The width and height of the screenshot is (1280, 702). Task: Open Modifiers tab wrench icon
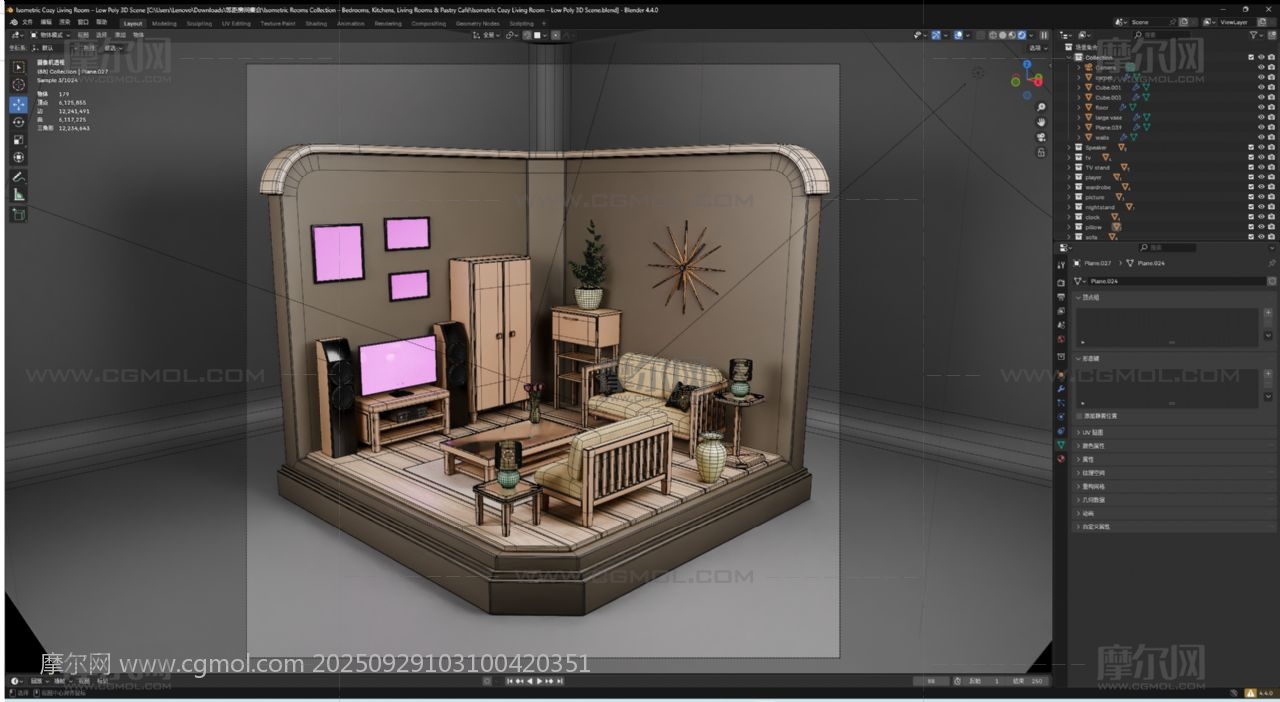[x=1061, y=388]
